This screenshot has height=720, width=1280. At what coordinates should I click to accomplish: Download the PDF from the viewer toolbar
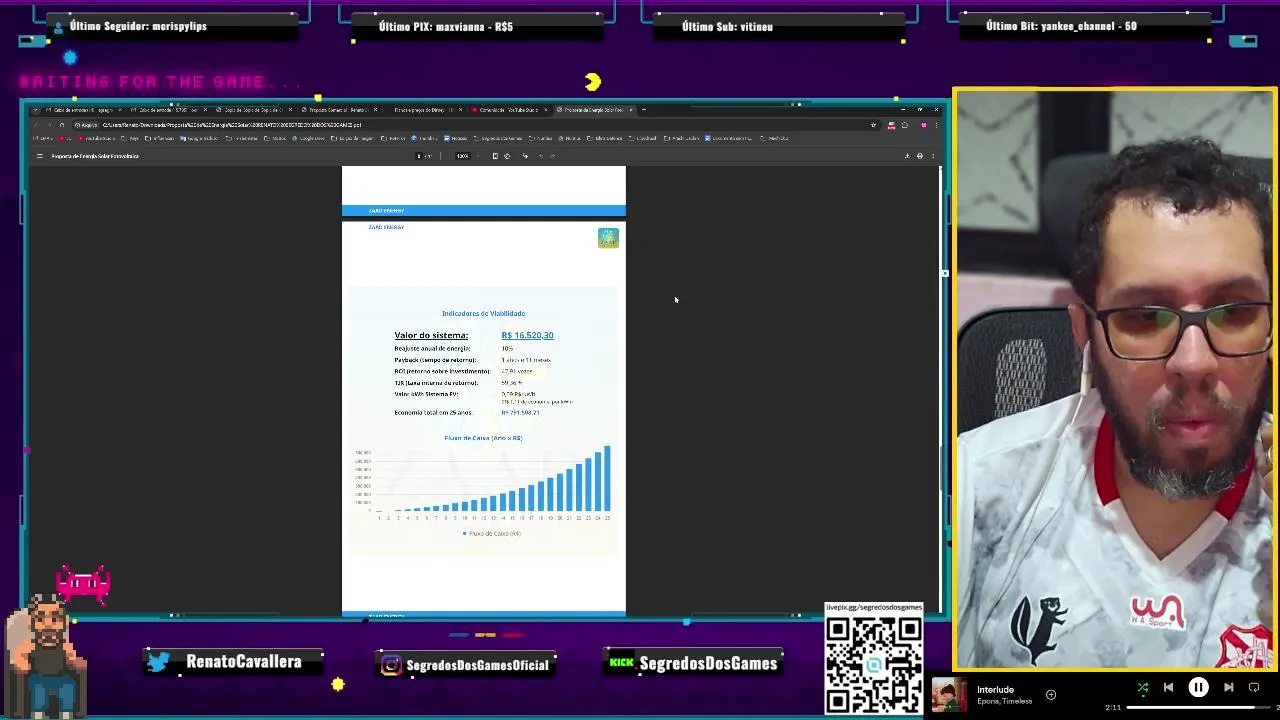[907, 156]
